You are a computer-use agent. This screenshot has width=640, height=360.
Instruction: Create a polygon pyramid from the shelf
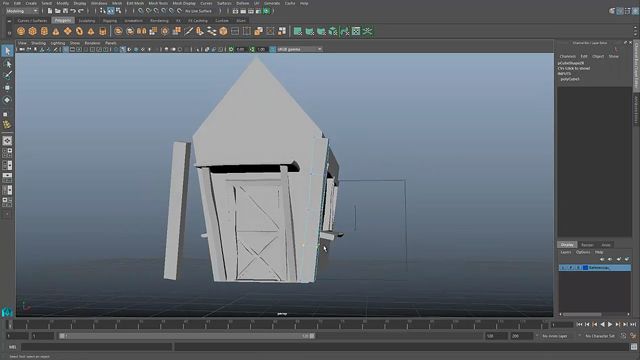tap(91, 31)
